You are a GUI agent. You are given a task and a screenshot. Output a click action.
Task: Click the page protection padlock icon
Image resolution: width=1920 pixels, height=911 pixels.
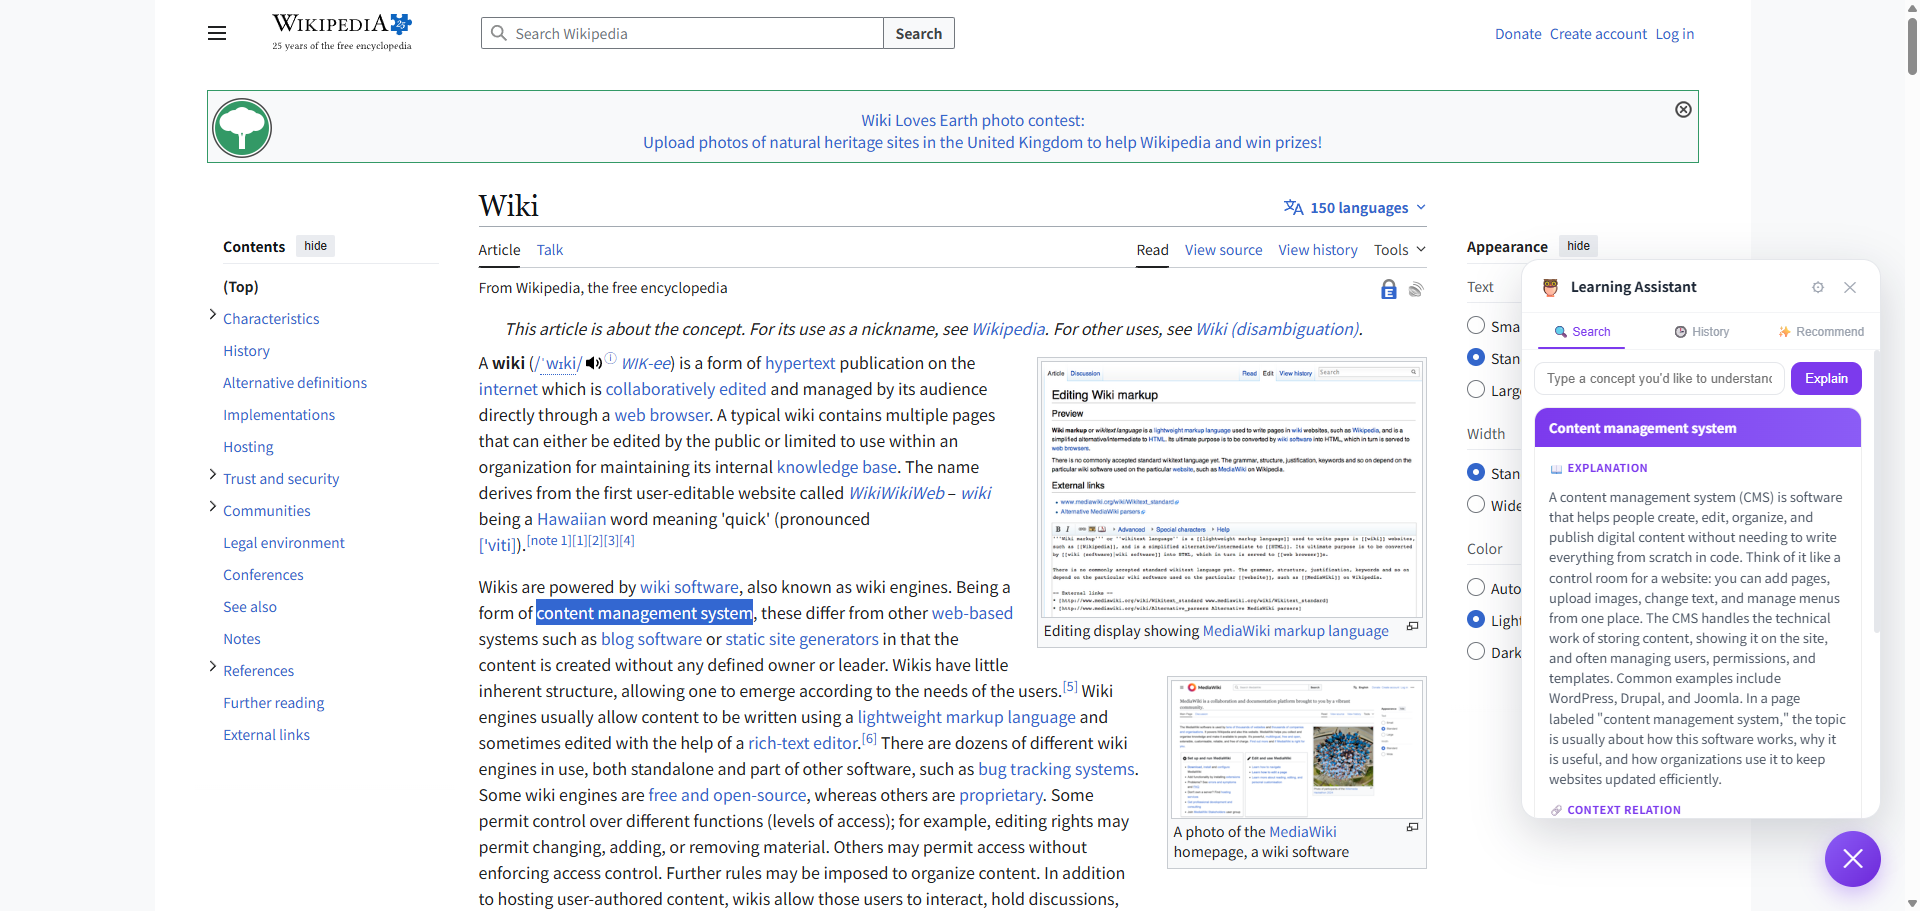[1388, 290]
